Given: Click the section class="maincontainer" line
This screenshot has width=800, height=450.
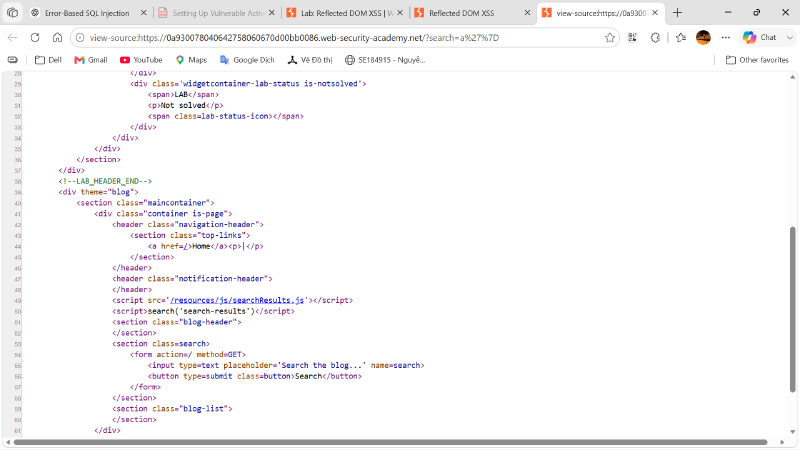Looking at the screenshot, I should 145,203.
